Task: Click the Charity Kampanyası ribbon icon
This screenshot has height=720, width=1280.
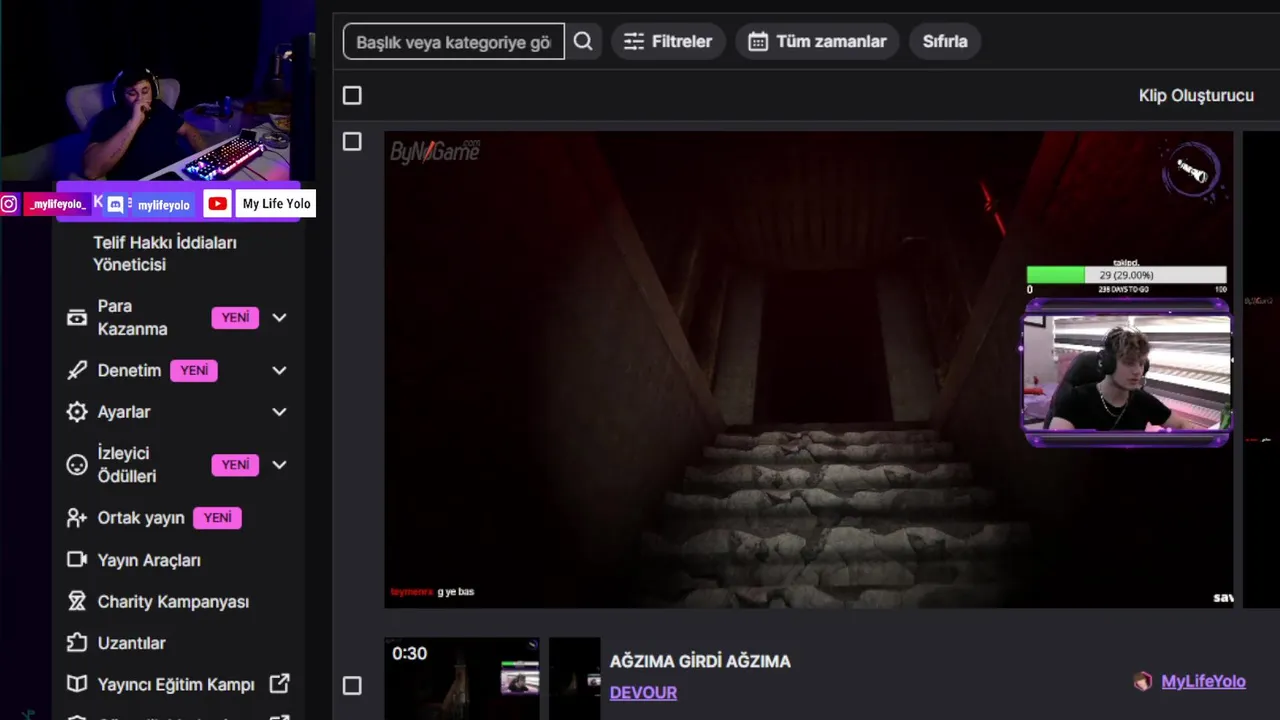Action: [x=77, y=601]
